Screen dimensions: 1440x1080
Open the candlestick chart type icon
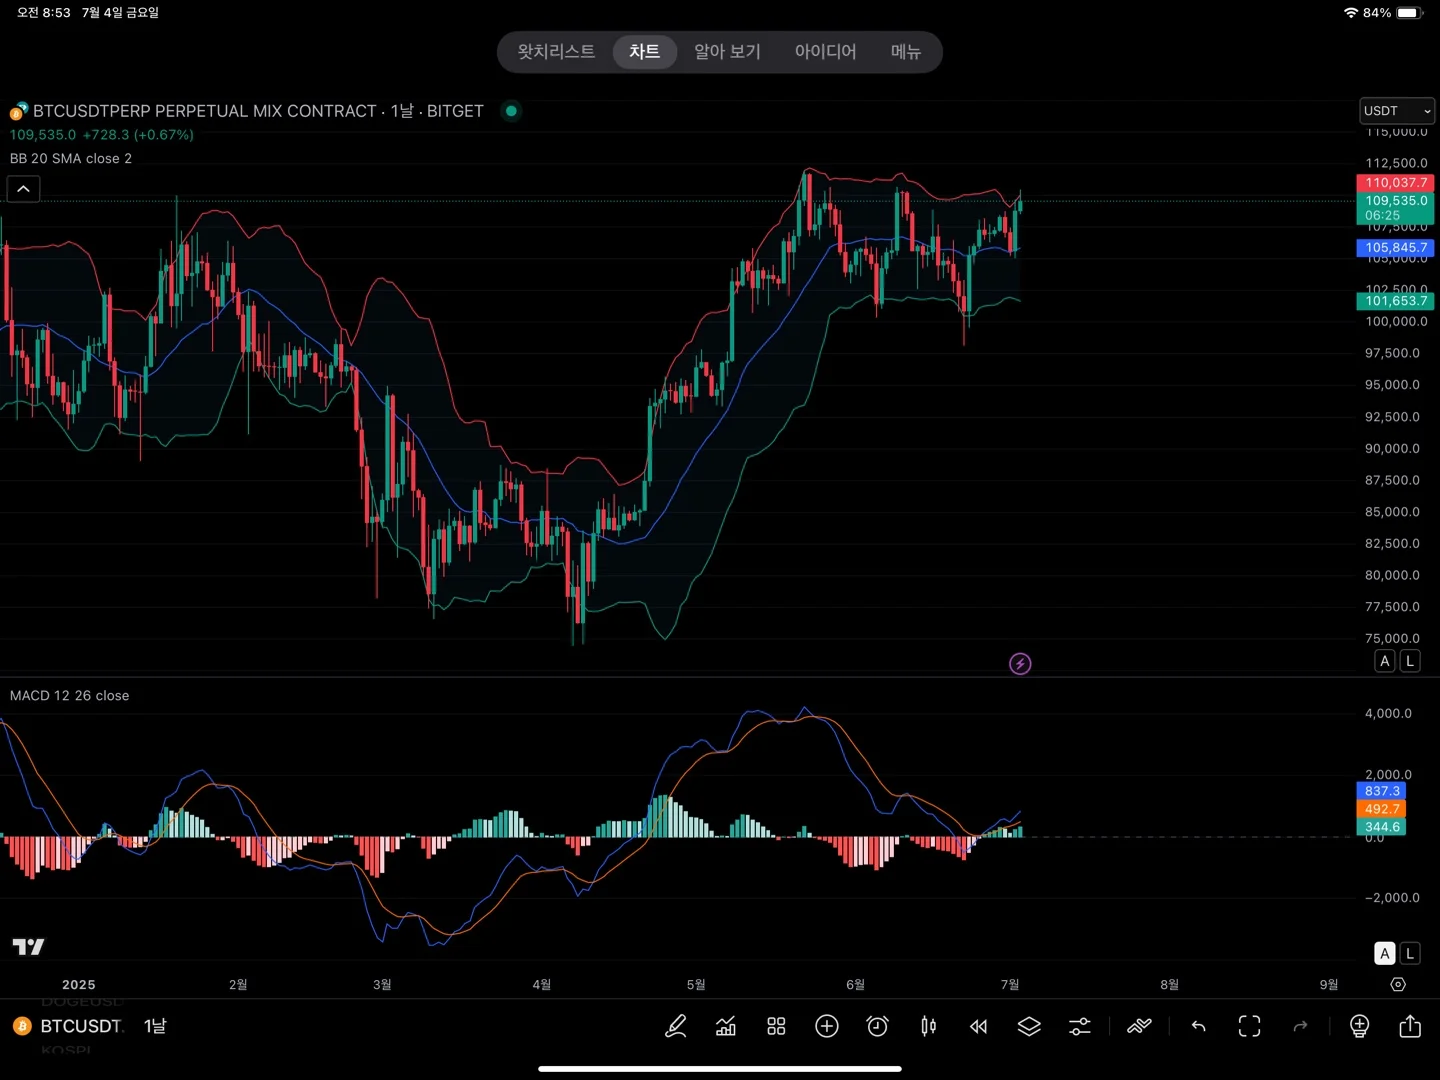928,1026
